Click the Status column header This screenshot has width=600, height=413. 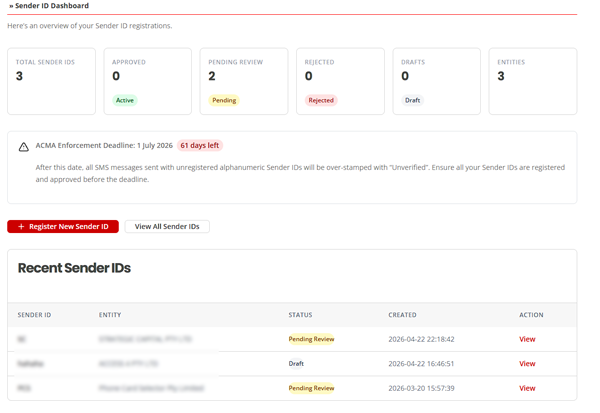pos(300,315)
